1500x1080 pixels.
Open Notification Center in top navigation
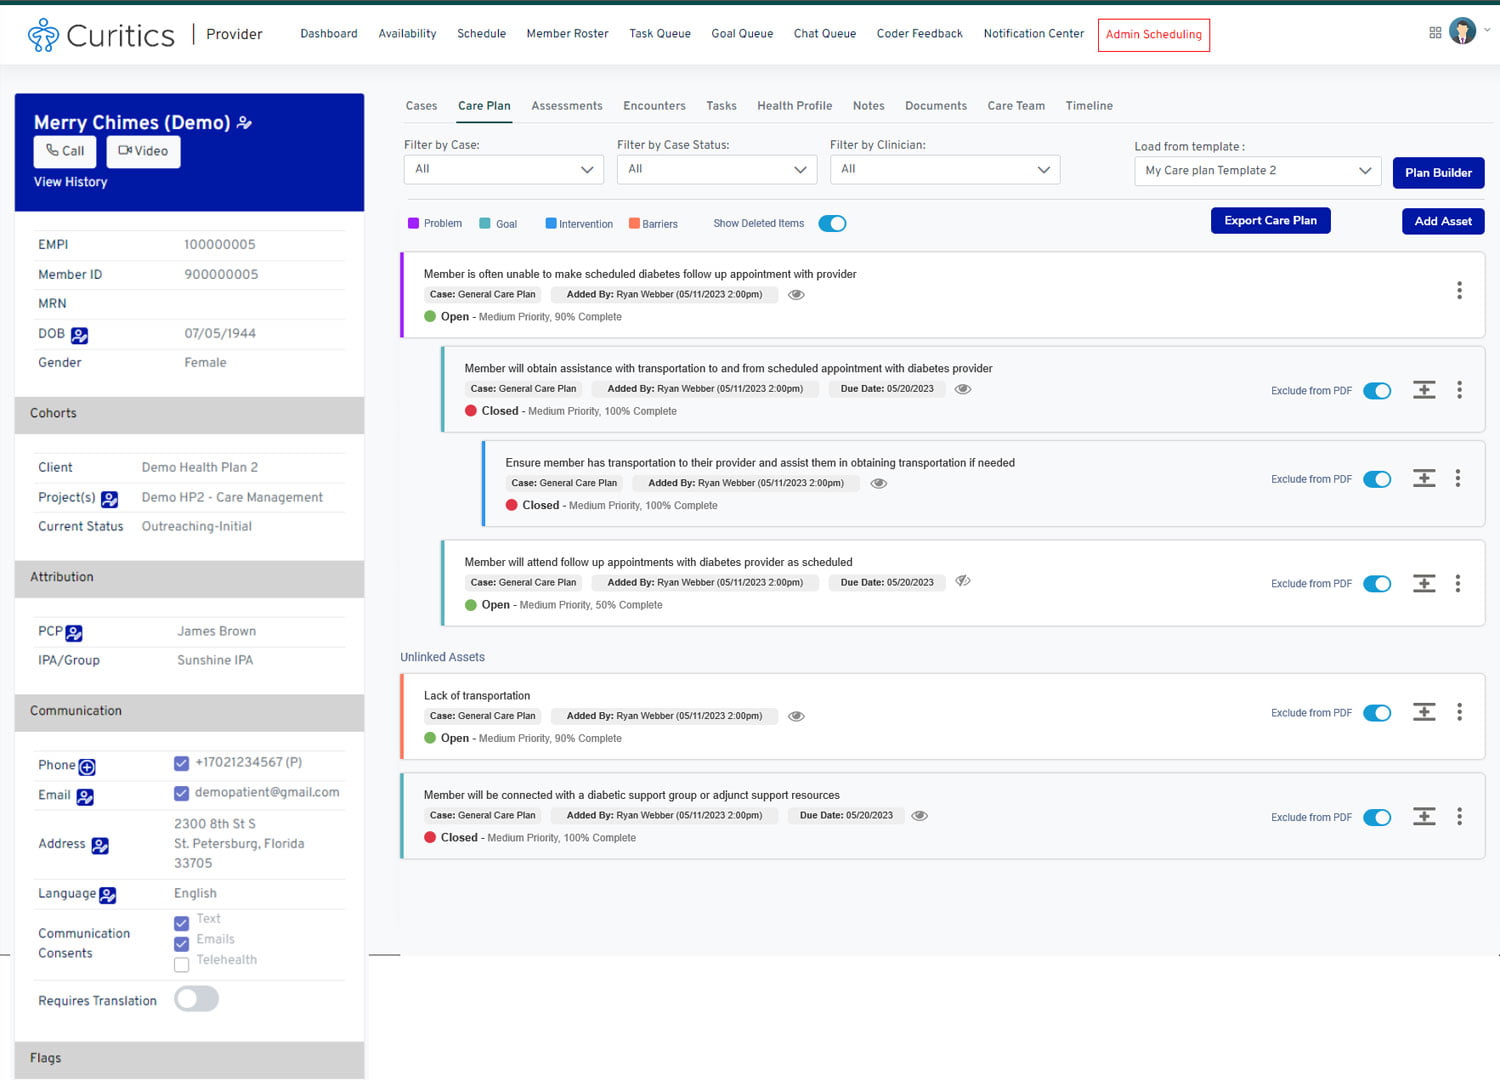tap(1033, 34)
